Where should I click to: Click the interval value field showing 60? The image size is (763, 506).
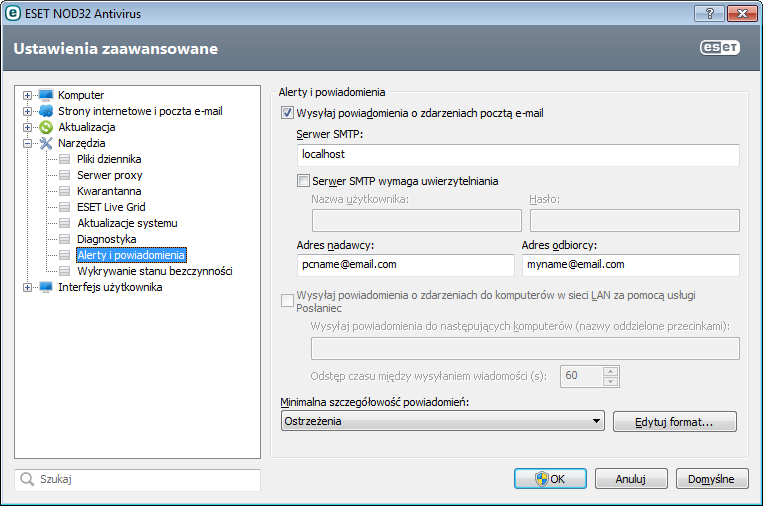581,376
